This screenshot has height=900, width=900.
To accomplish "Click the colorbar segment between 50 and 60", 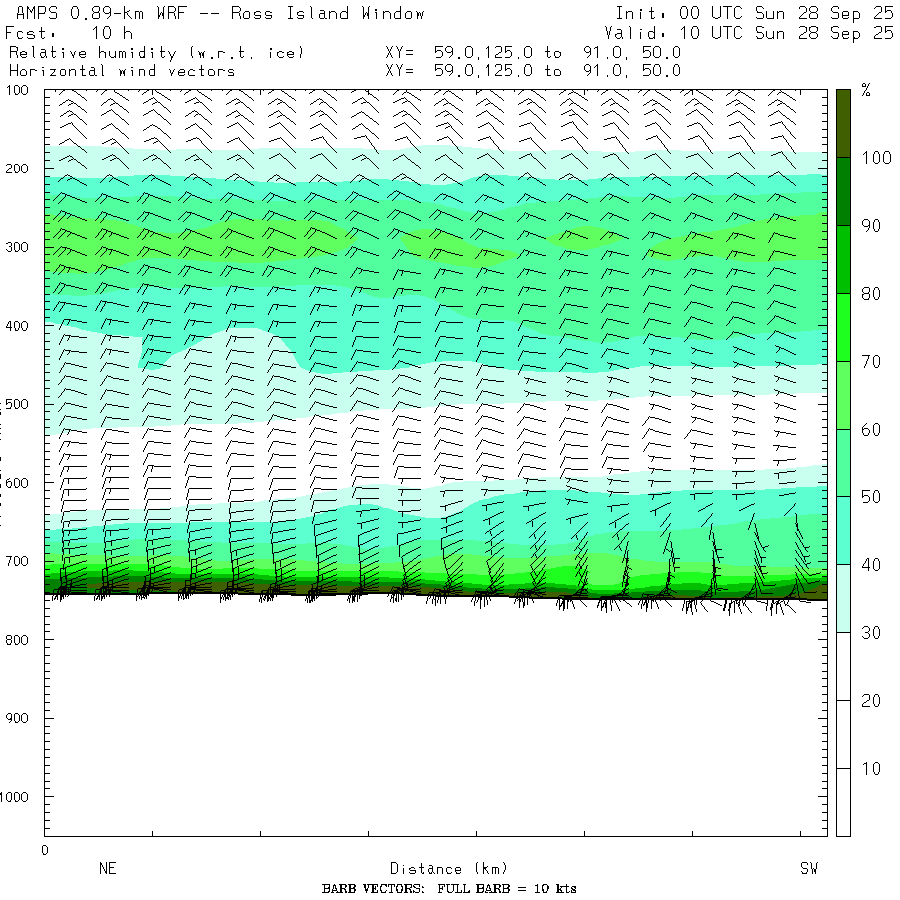I will 843,462.
